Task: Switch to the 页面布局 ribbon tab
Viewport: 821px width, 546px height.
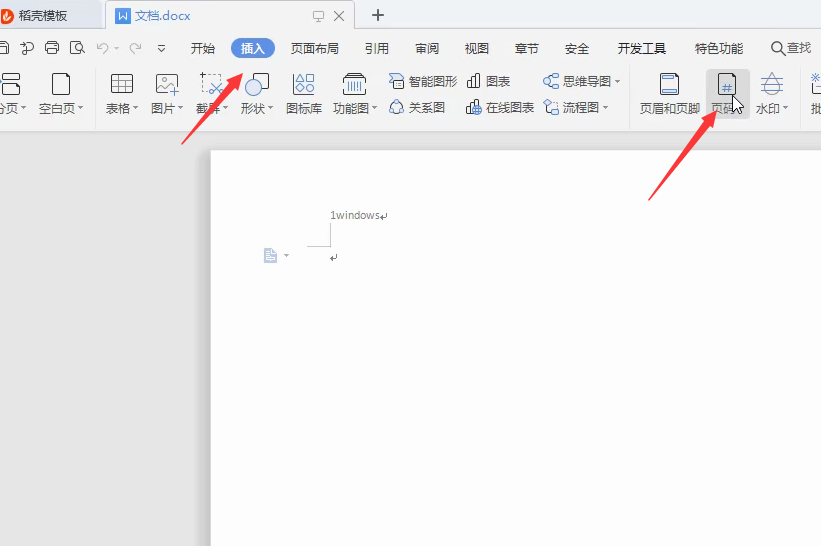Action: click(x=314, y=48)
